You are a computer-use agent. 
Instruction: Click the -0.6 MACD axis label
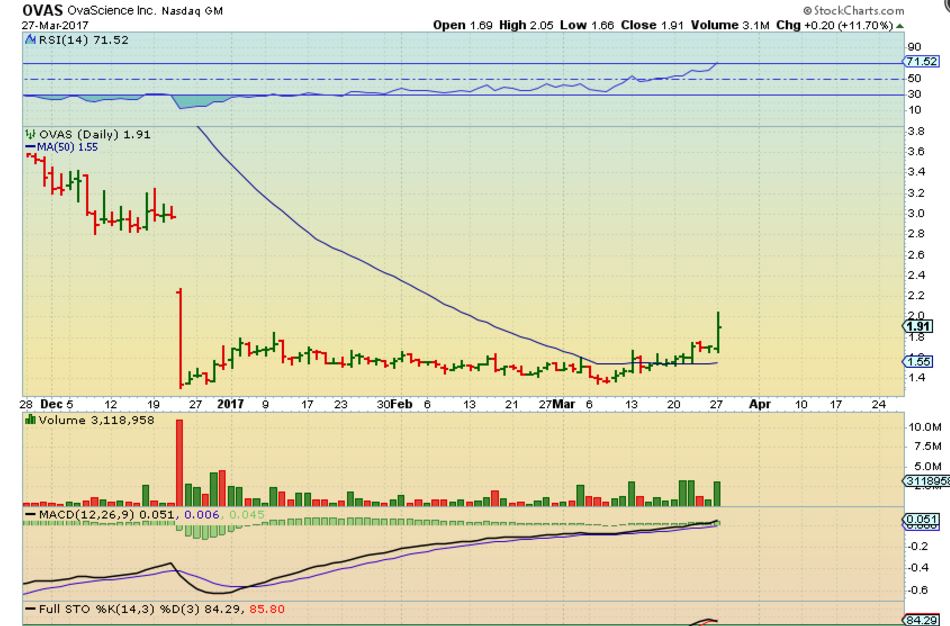point(919,590)
